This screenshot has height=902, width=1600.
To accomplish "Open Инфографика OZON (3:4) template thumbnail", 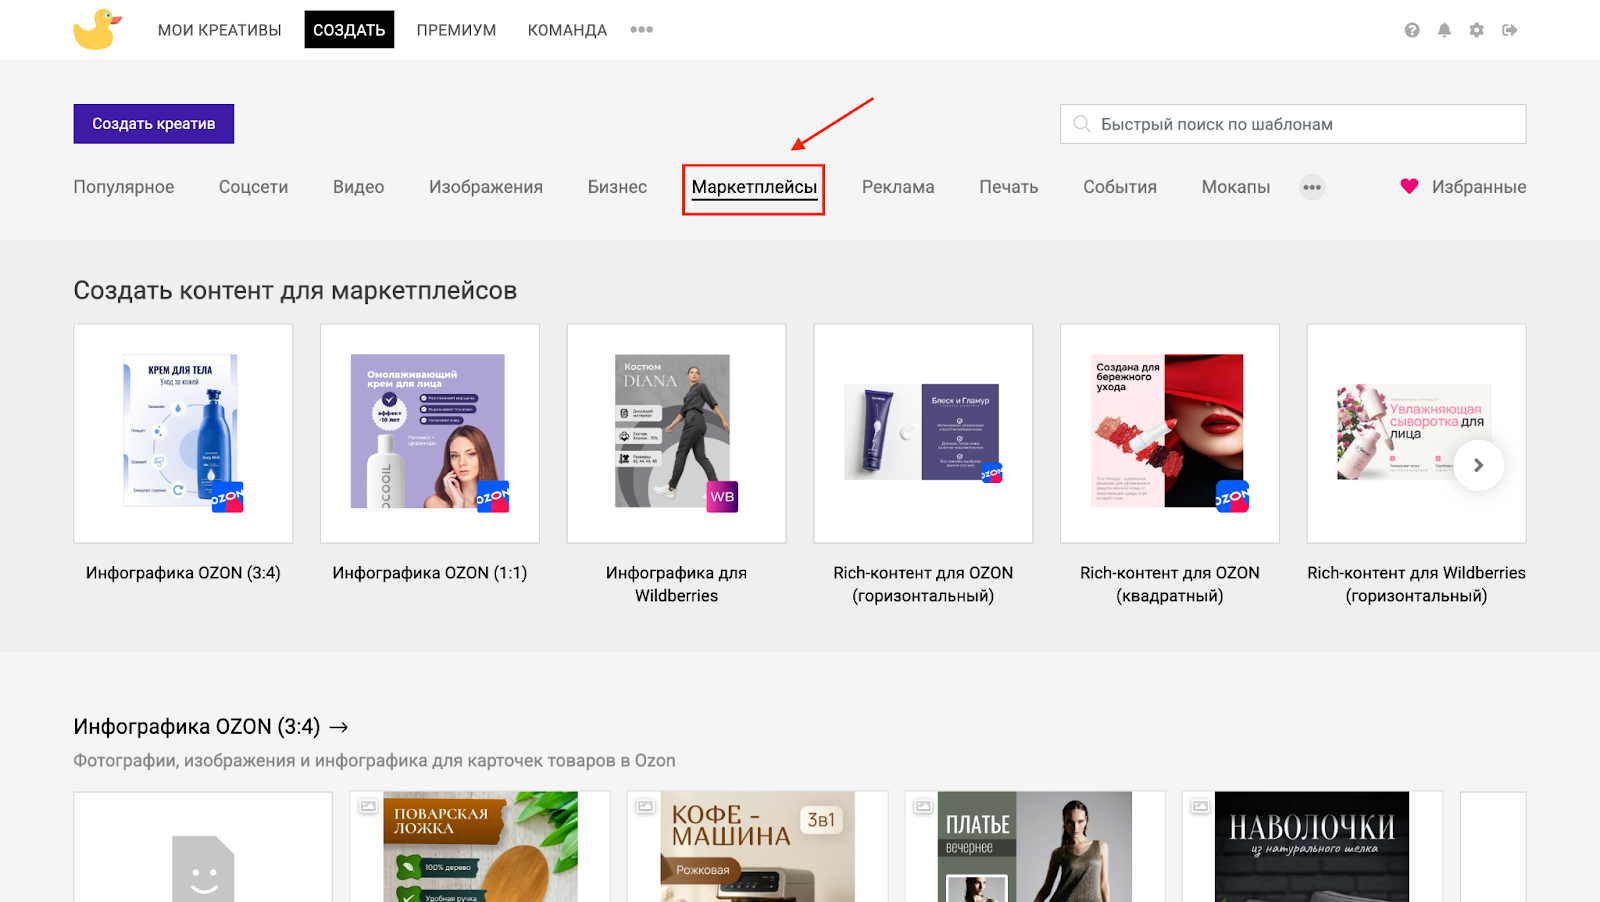I will pos(183,433).
